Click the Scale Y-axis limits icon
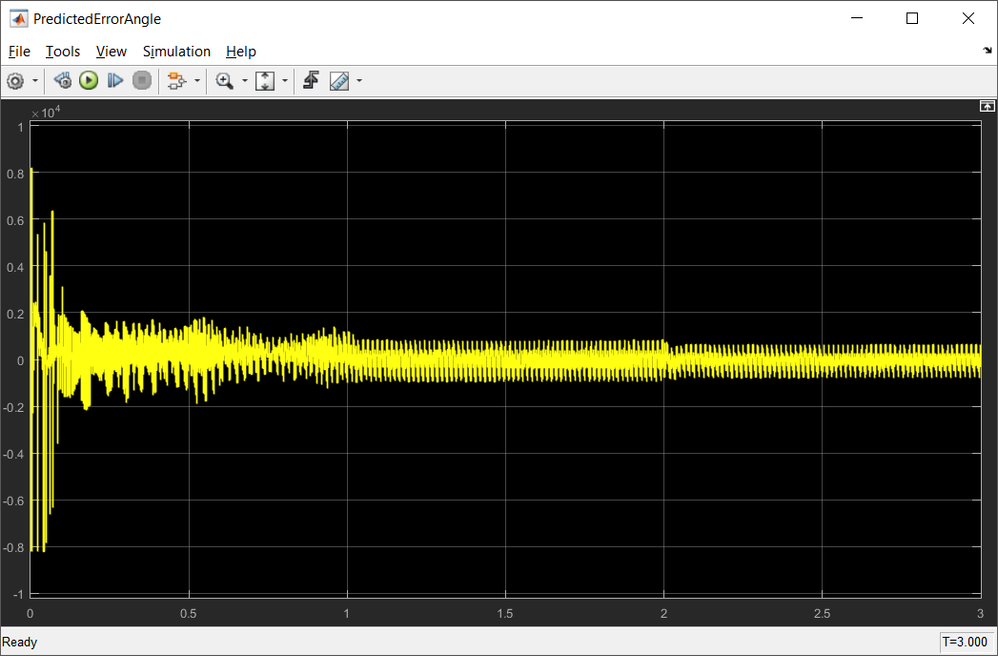 pos(265,81)
